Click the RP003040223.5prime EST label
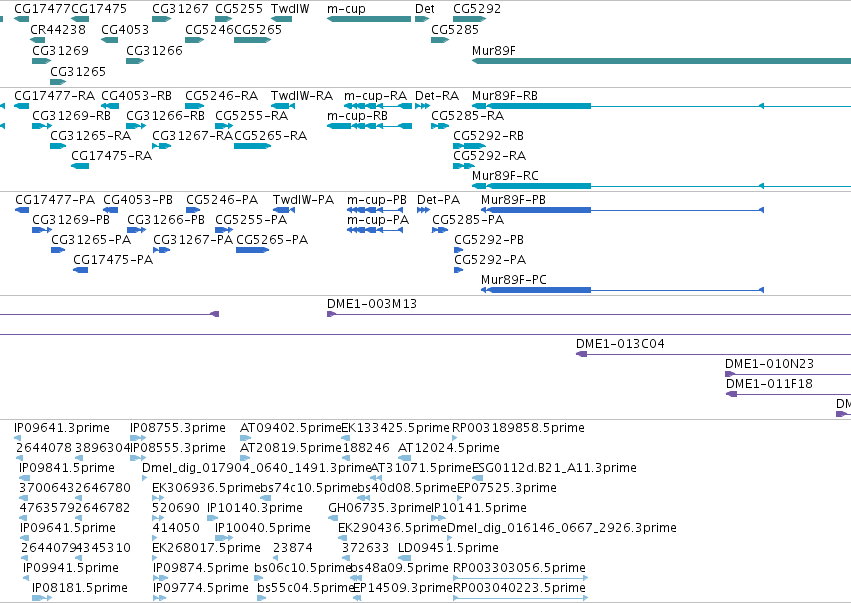 pos(519,588)
